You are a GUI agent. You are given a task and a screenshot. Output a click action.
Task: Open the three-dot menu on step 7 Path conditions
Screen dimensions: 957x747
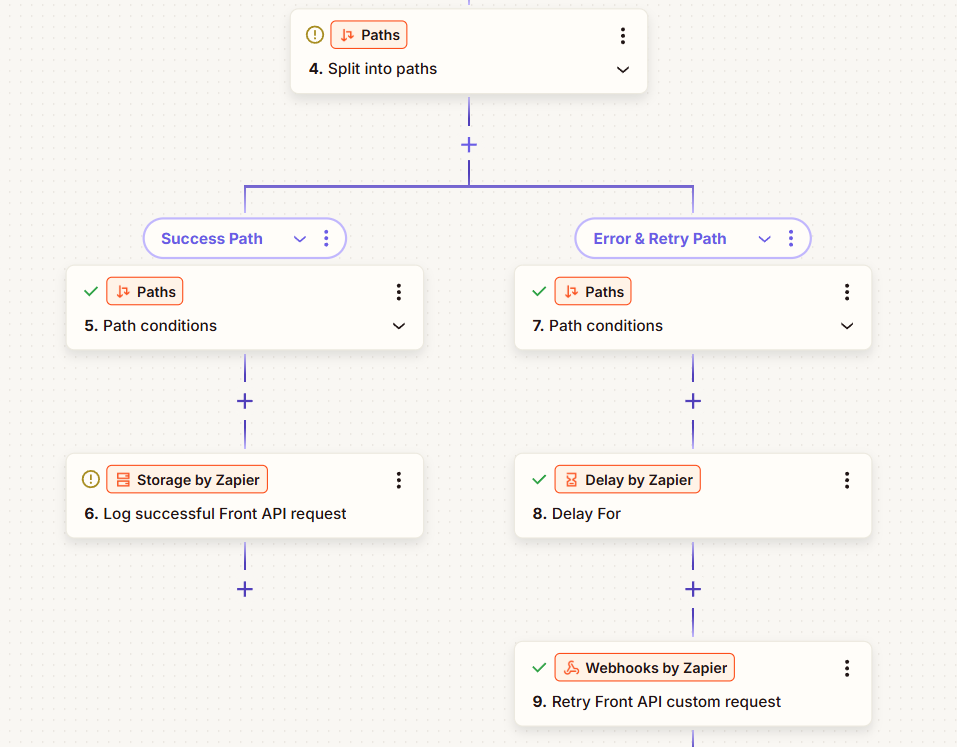pos(847,292)
